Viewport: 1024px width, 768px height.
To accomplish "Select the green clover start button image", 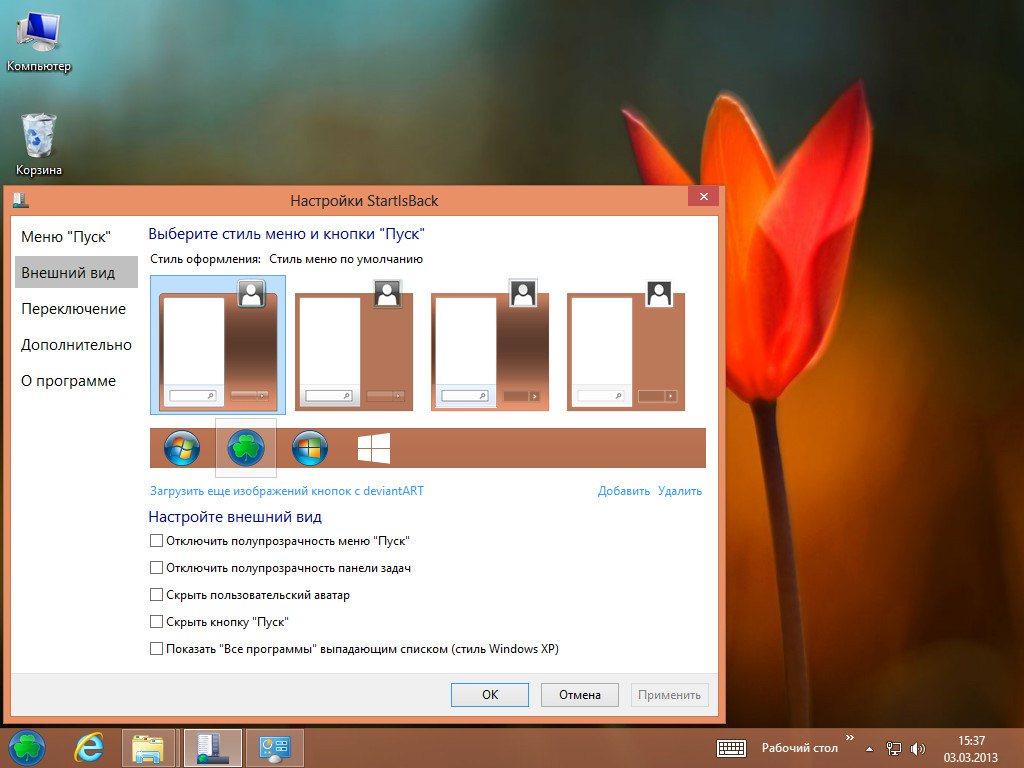I will coord(246,448).
